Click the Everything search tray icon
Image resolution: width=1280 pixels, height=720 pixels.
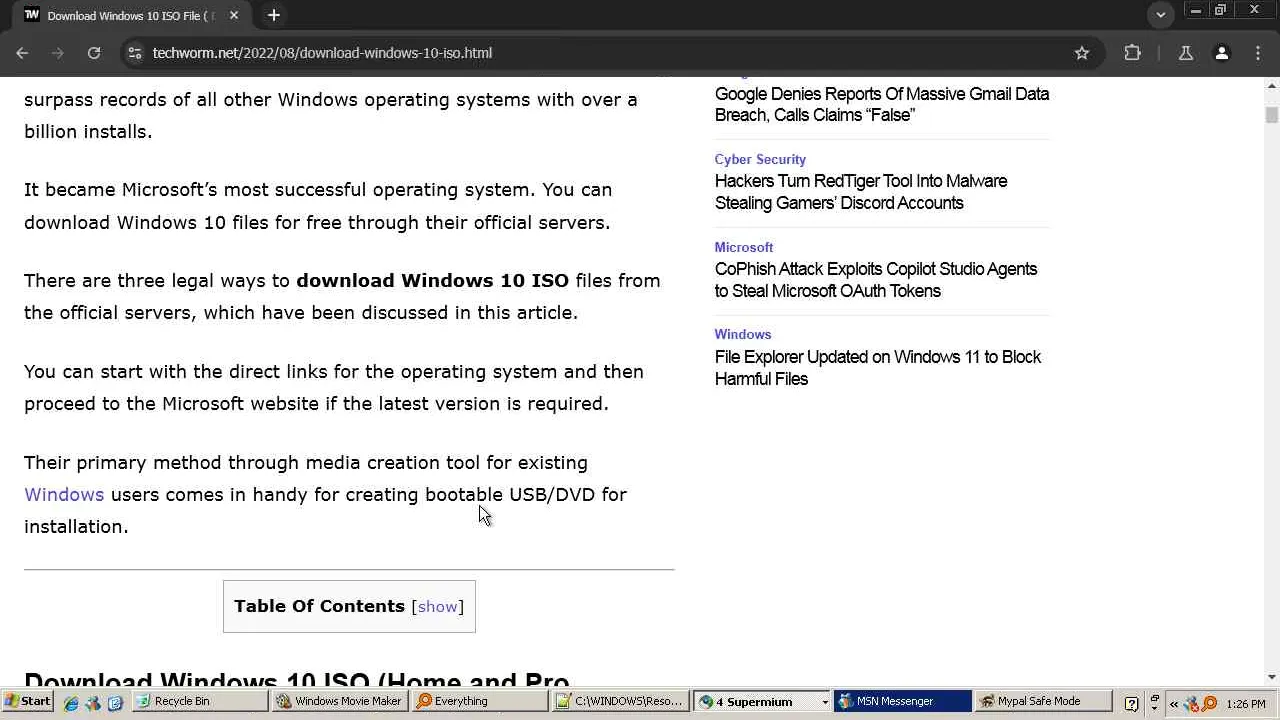tap(1209, 703)
